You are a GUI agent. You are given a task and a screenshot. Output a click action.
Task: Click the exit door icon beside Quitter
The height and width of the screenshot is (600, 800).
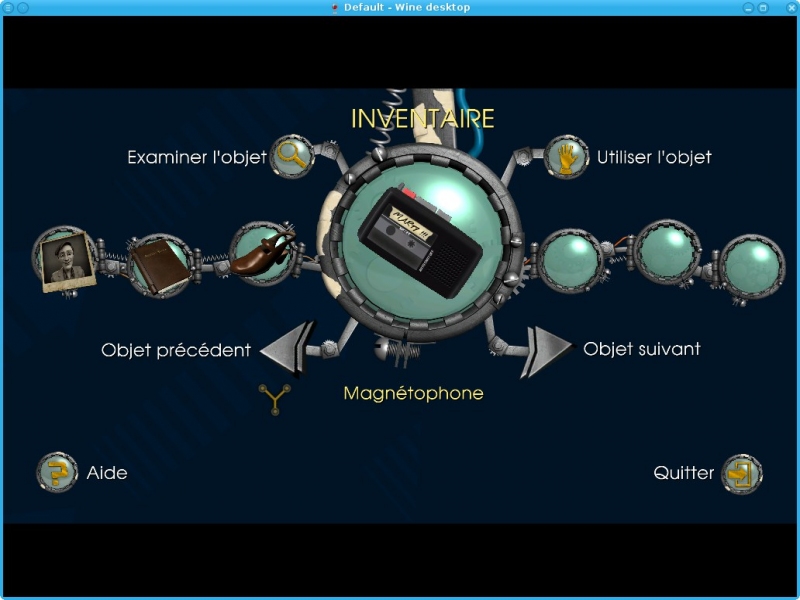tap(741, 473)
